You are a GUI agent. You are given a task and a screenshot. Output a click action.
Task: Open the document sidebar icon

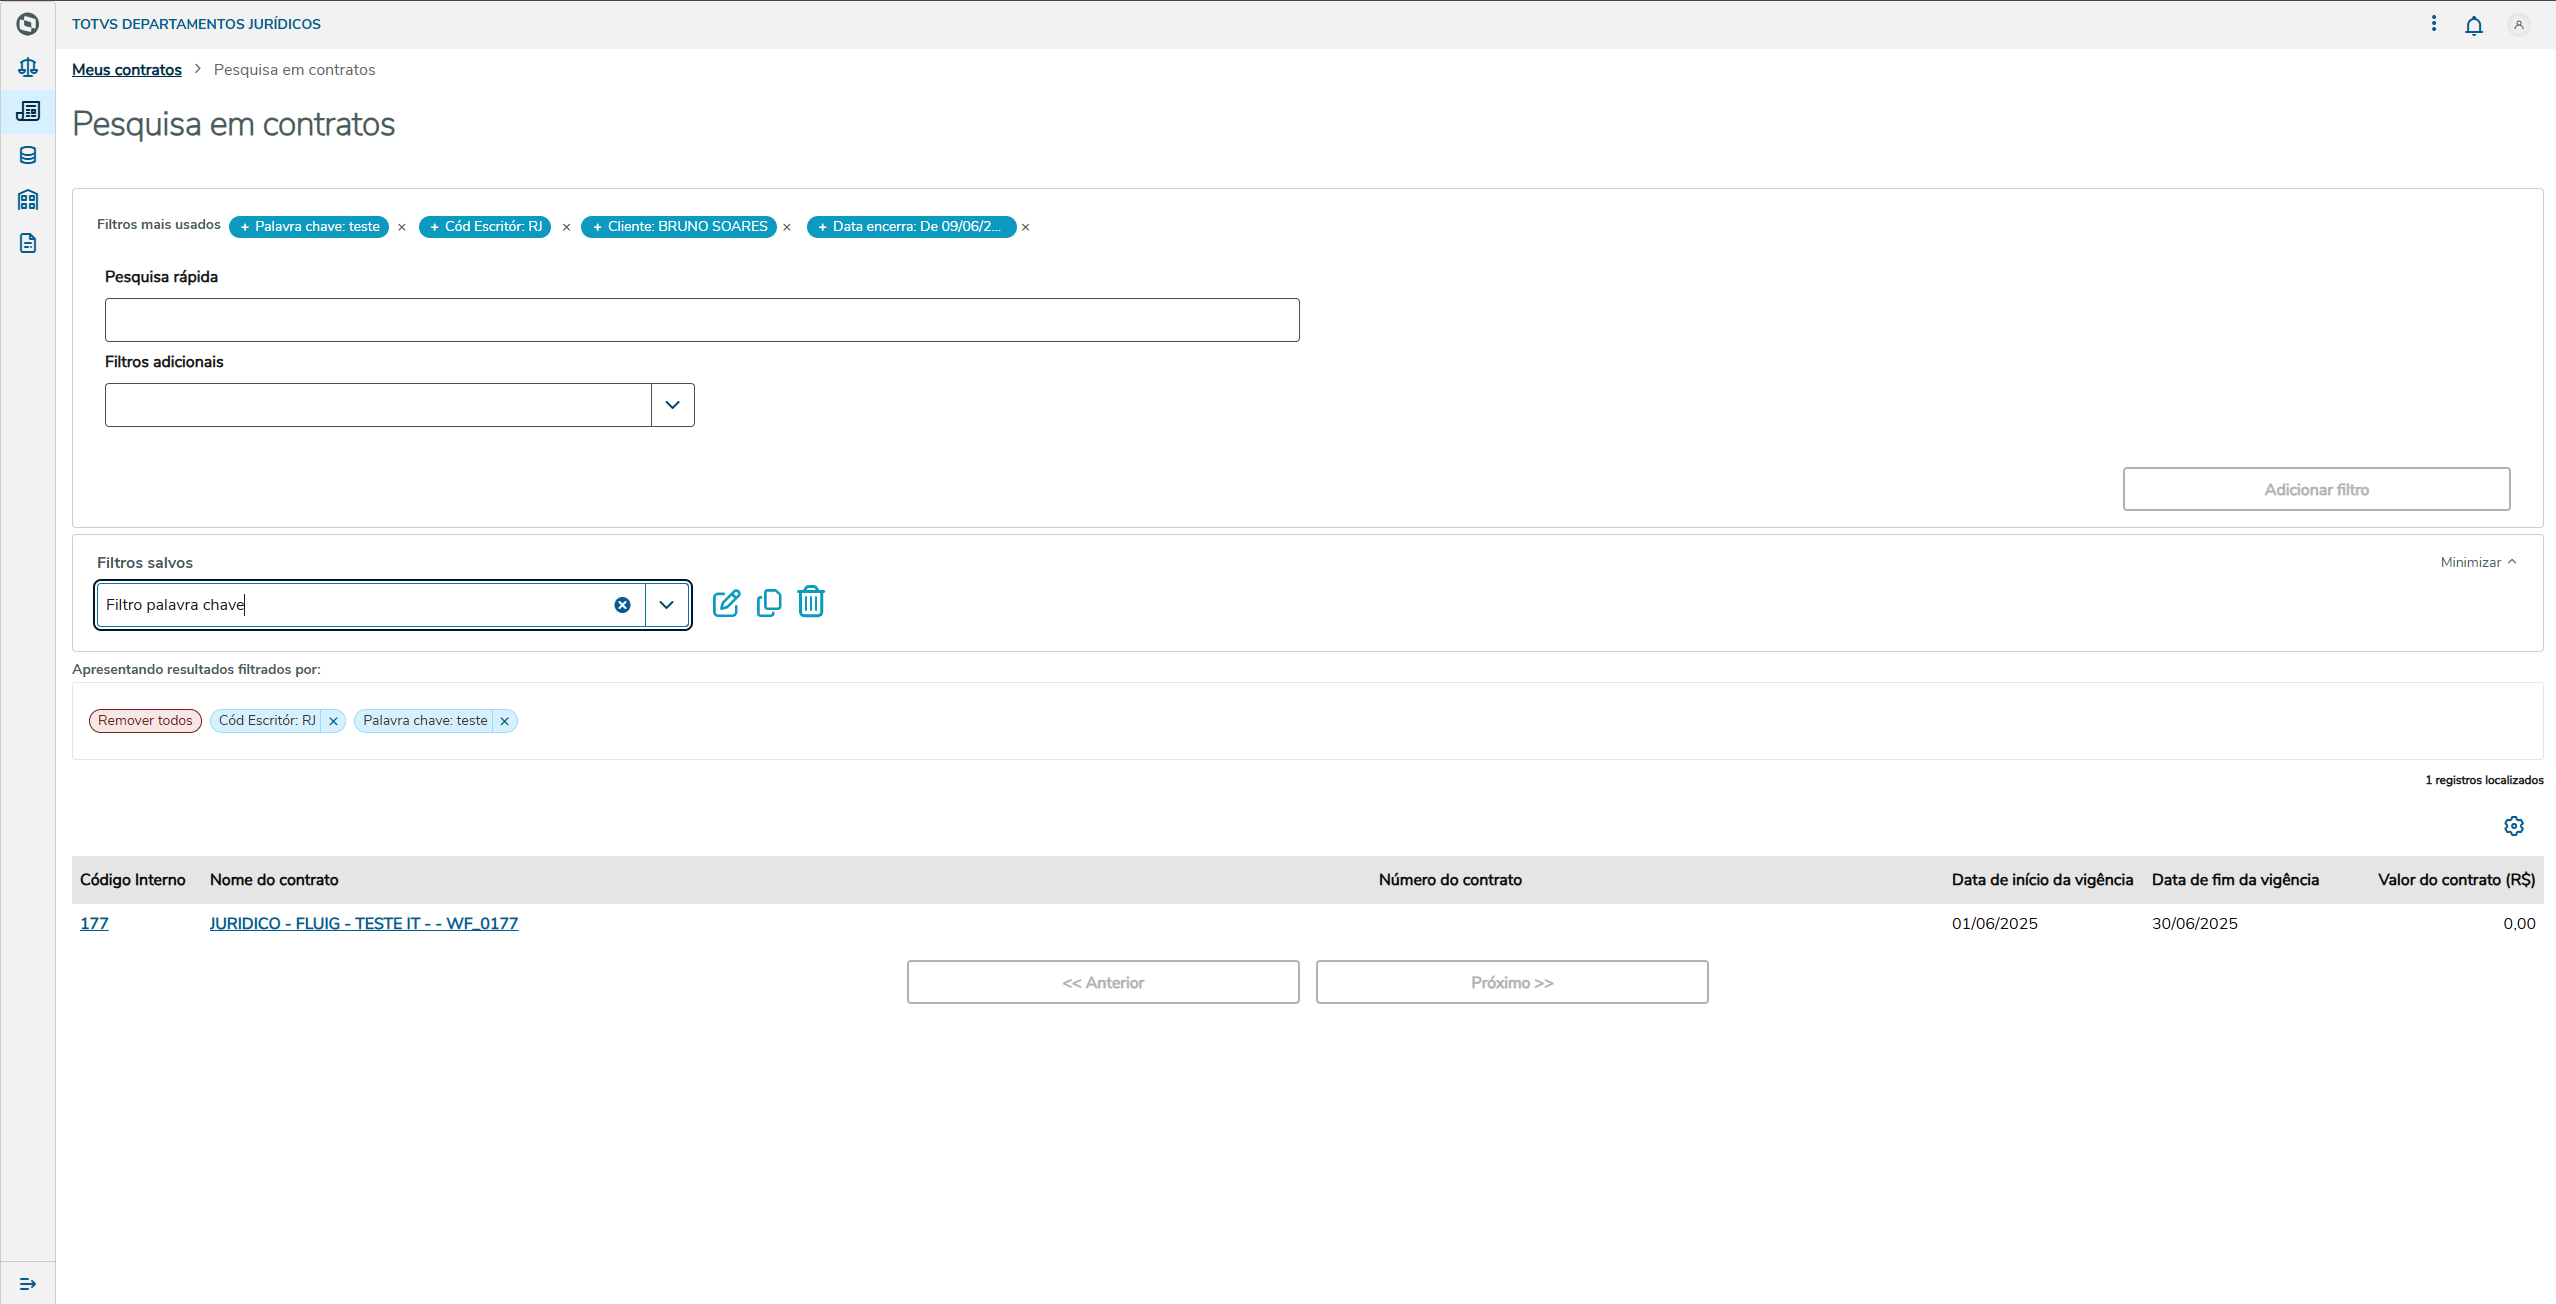coord(28,243)
